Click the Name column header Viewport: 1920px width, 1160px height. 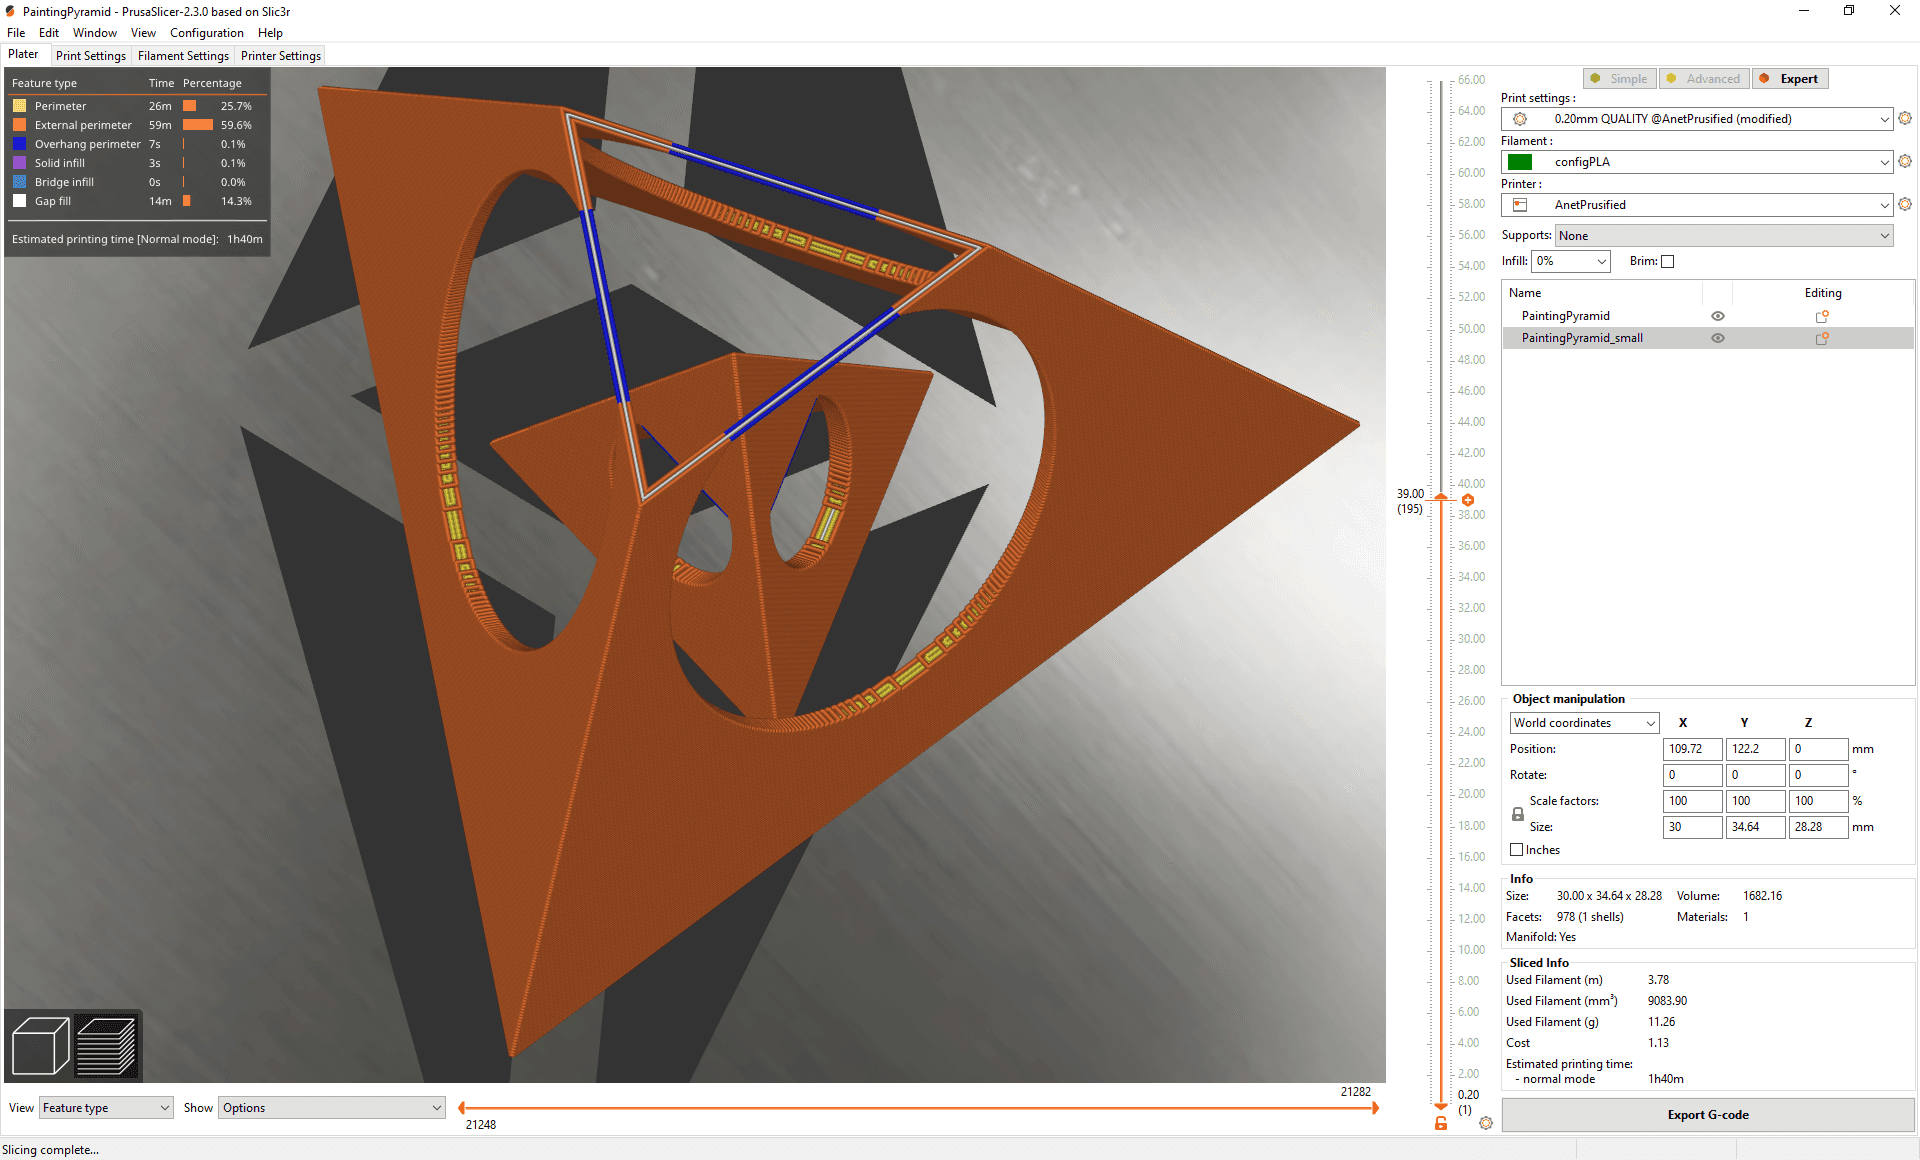tap(1602, 293)
